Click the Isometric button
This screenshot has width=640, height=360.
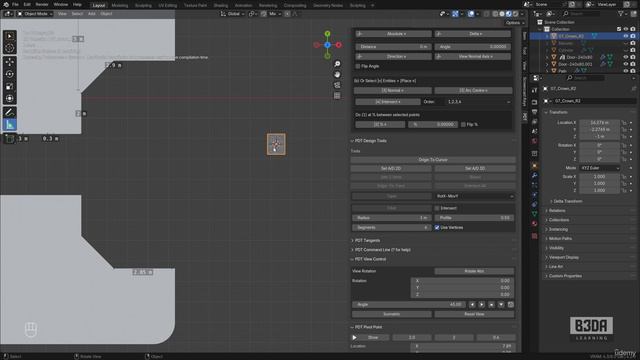pos(391,314)
